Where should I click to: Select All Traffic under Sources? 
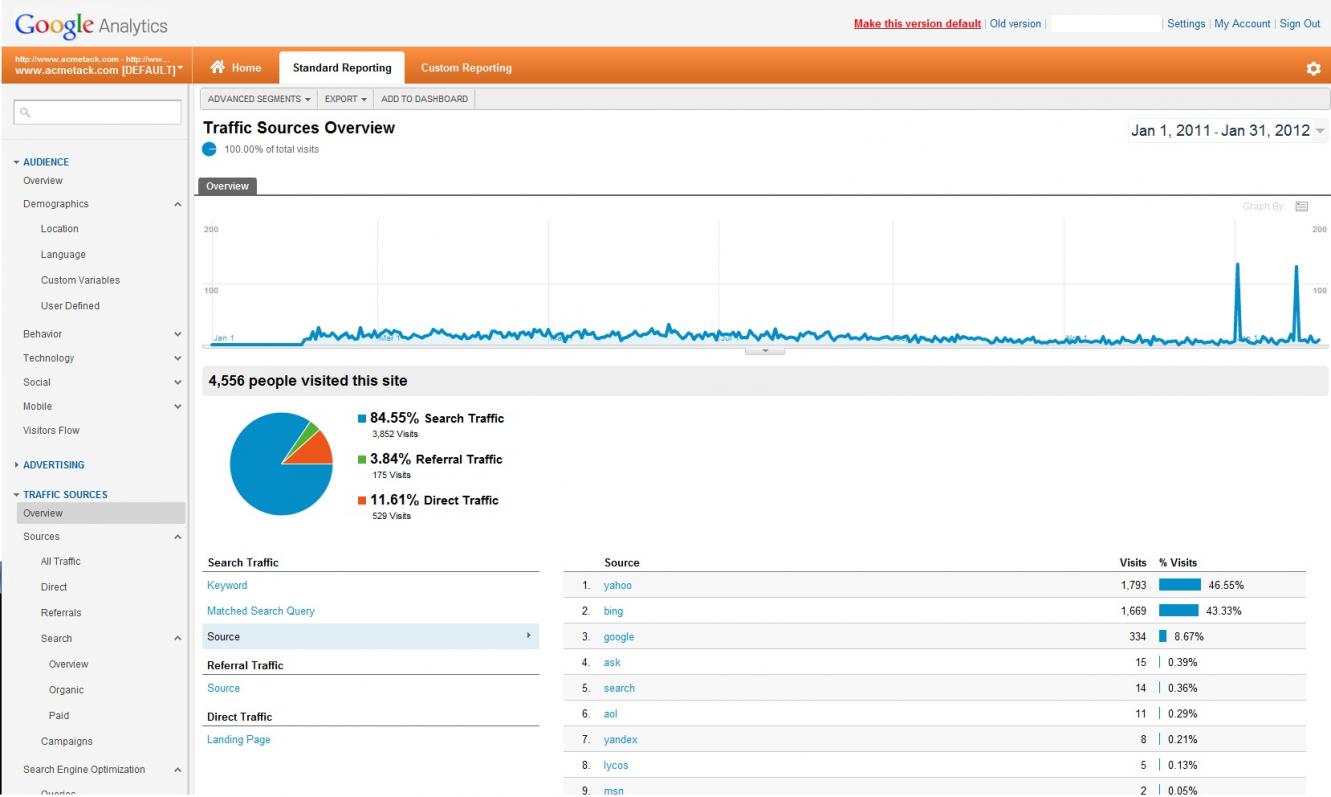point(60,562)
